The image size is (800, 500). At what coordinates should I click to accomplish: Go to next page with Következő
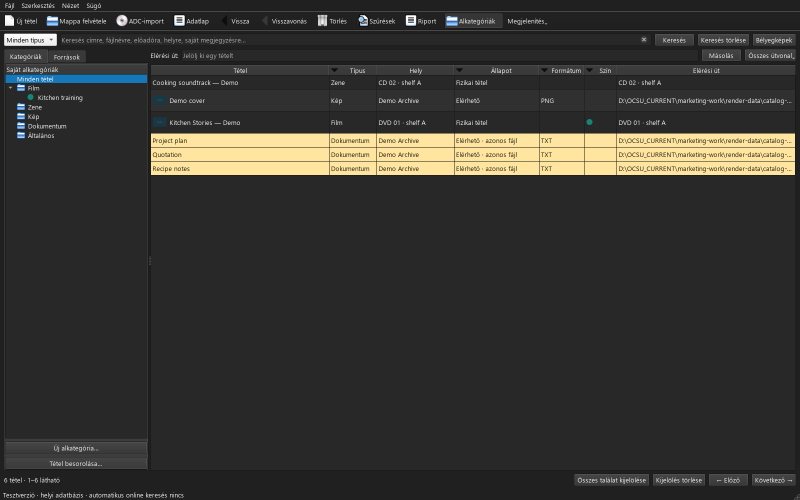(773, 480)
